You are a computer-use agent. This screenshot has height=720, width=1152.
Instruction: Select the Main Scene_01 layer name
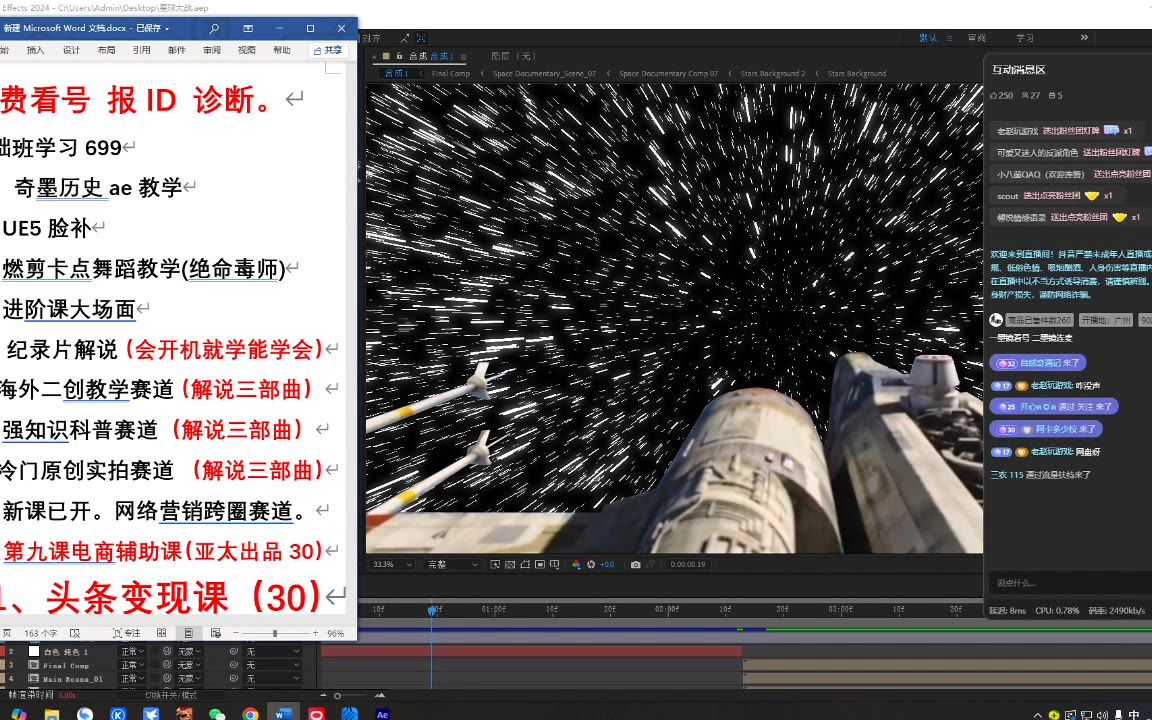pyautogui.click(x=73, y=679)
